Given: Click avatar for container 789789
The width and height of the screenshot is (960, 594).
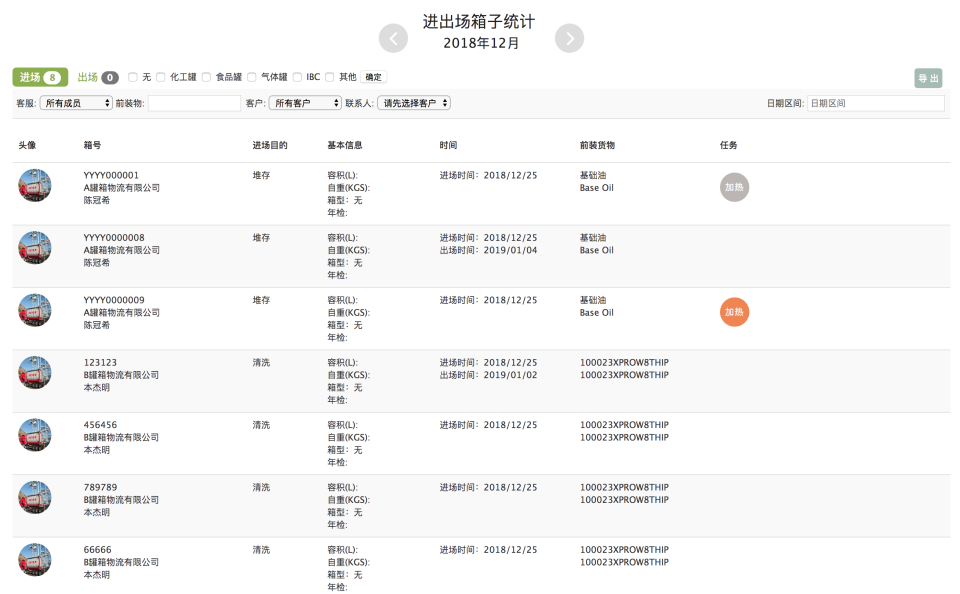Looking at the screenshot, I should (35, 497).
